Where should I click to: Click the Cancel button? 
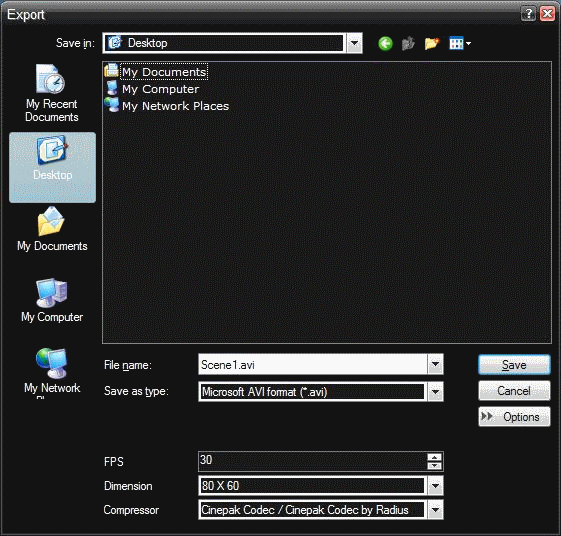(x=514, y=390)
